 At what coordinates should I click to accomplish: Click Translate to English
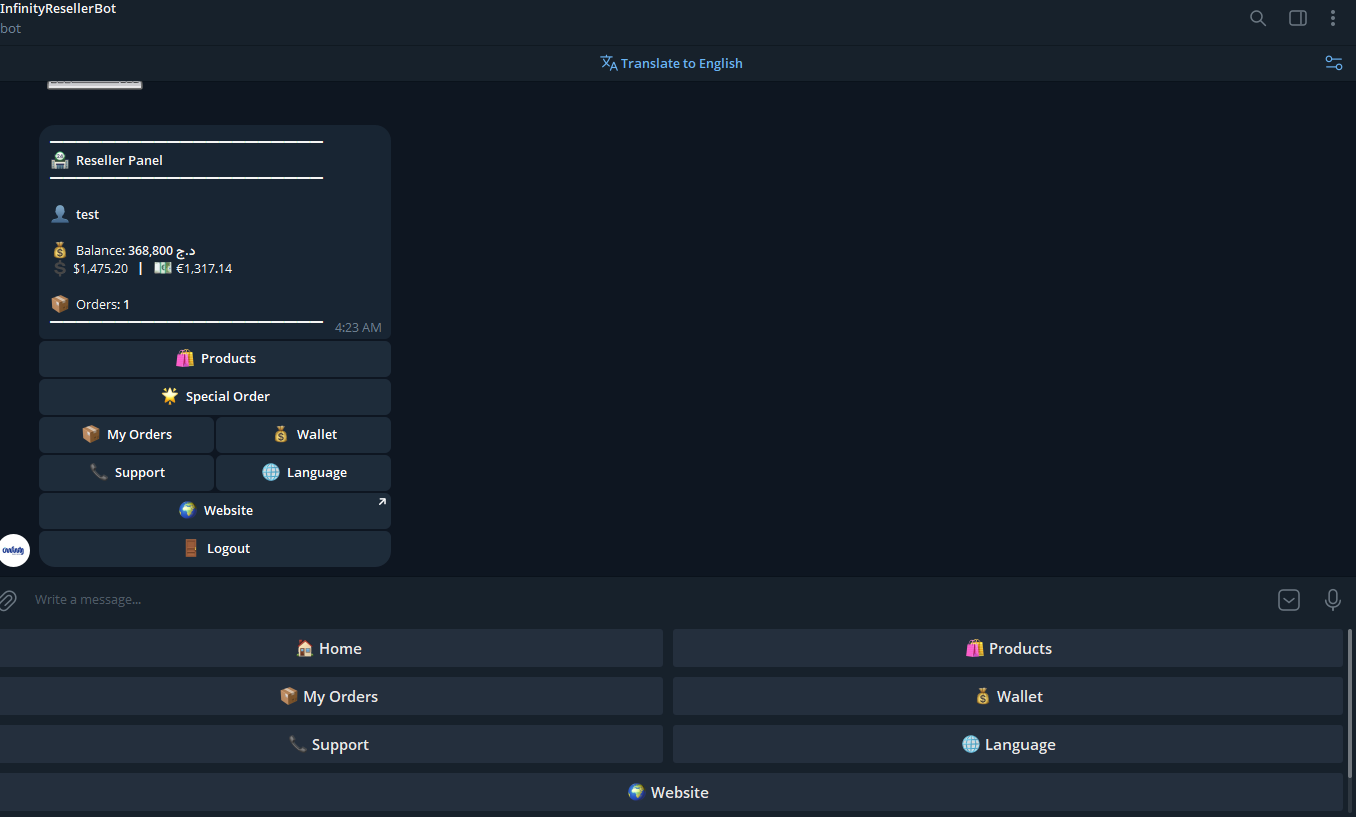(671, 62)
